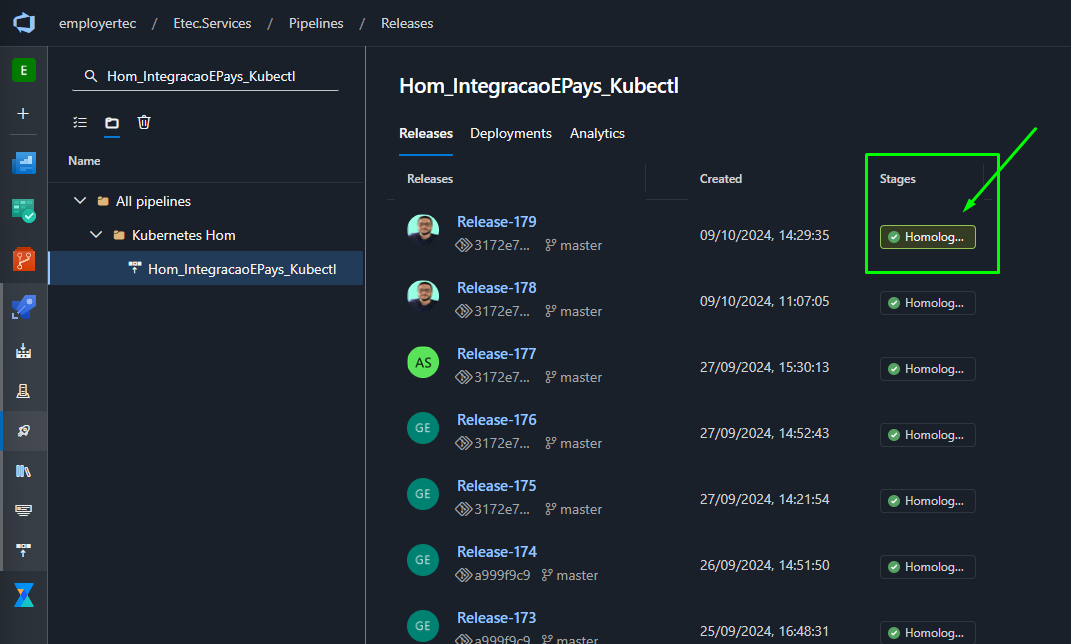Screen dimensions: 1071x644
Task: Click the trash icon for deleted pipelines
Action: [x=143, y=122]
